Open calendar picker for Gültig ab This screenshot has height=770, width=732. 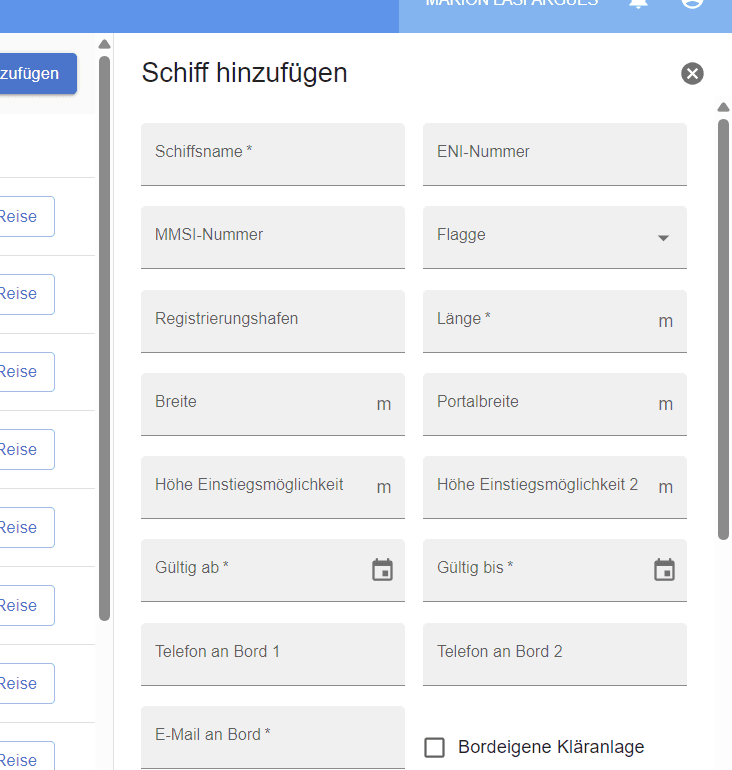coord(382,570)
